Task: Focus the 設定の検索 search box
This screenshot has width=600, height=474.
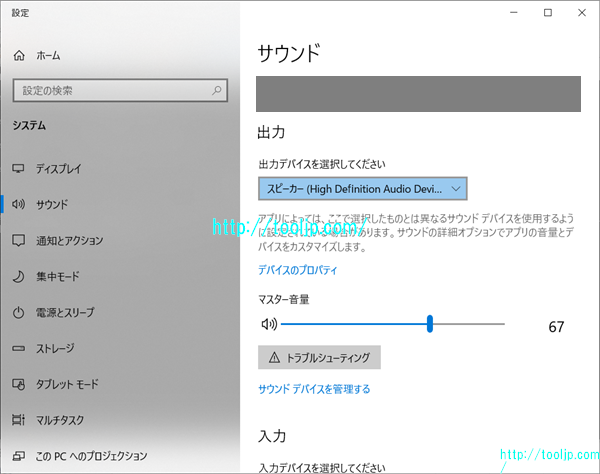Action: pos(120,90)
